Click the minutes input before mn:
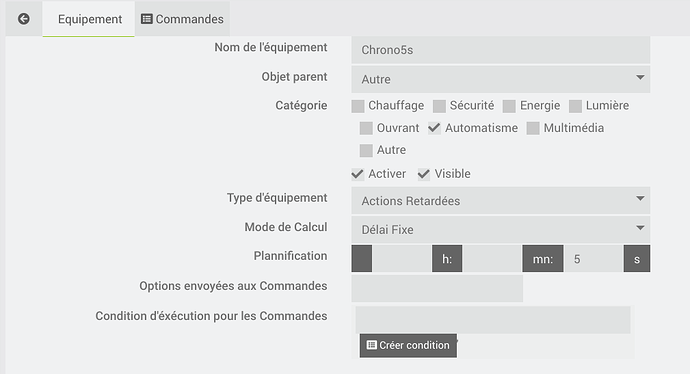690x374 pixels. pyautogui.click(x=492, y=259)
